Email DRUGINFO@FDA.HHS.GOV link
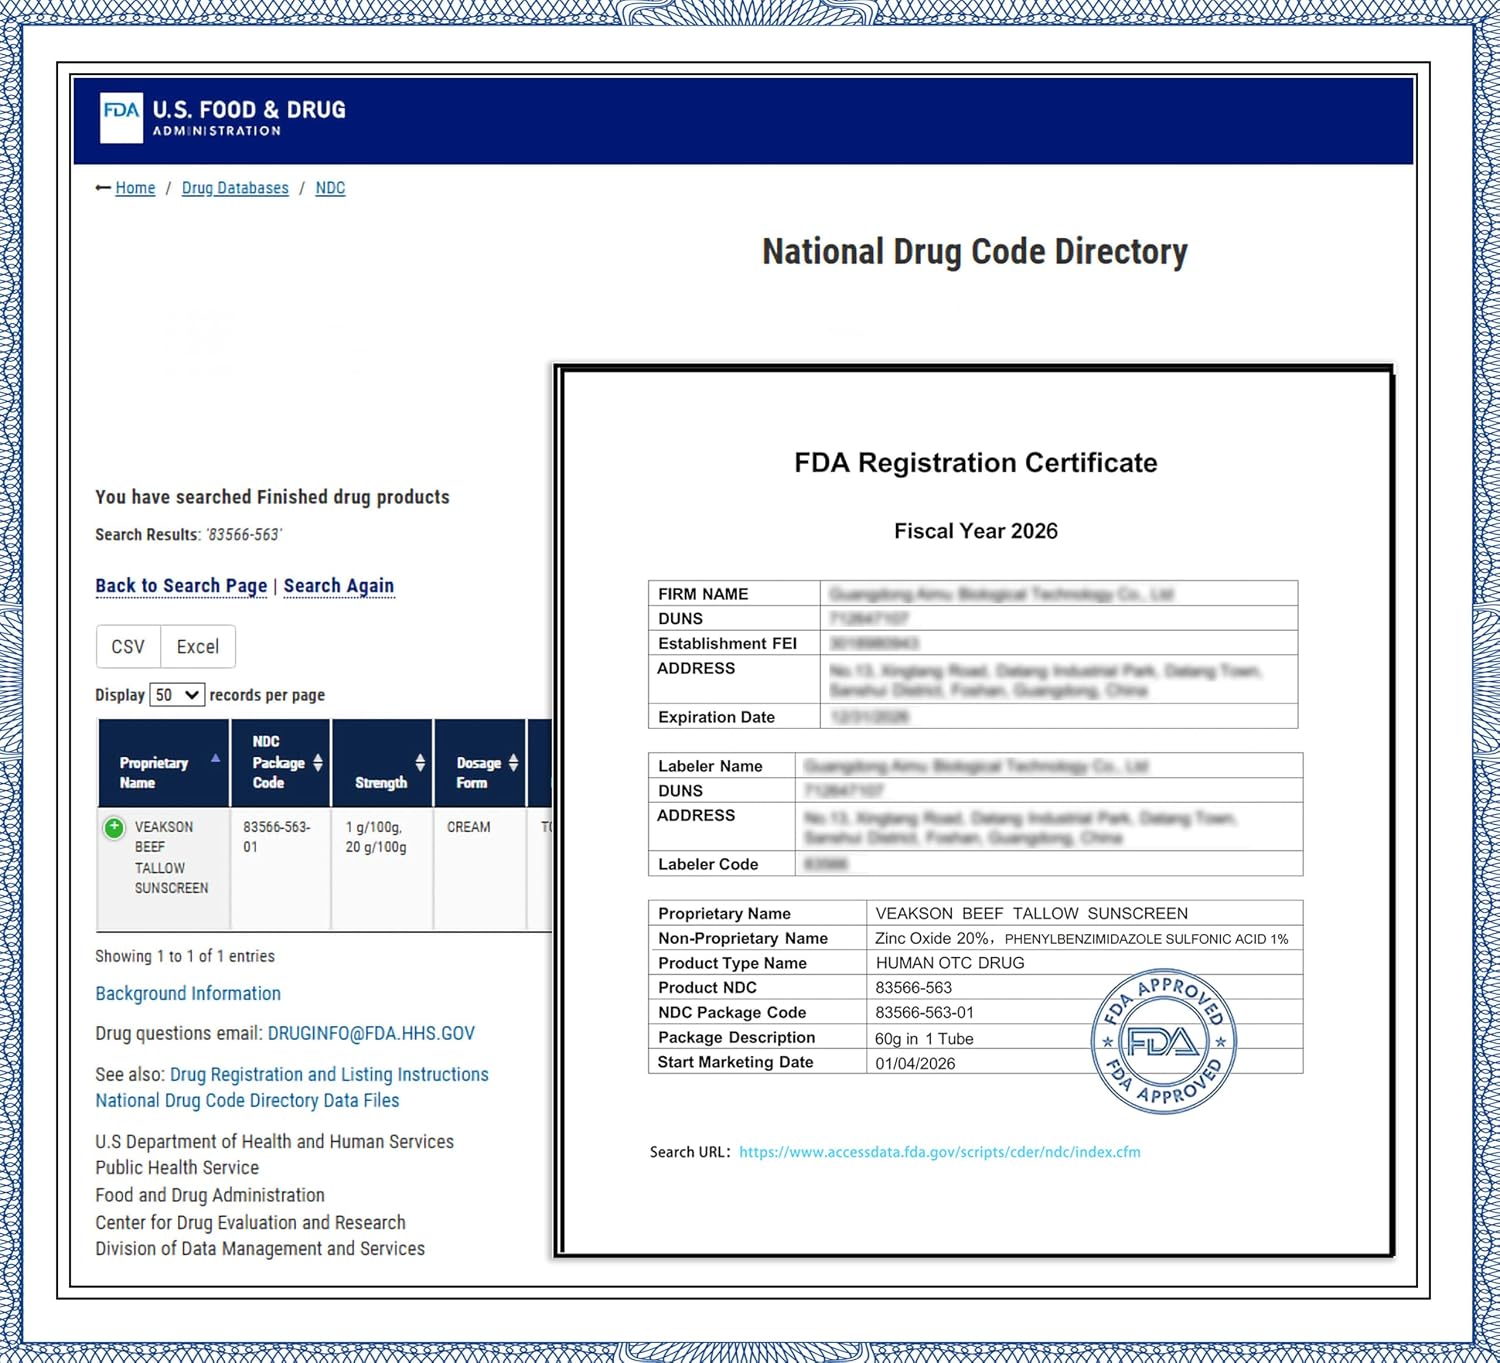 [371, 1033]
